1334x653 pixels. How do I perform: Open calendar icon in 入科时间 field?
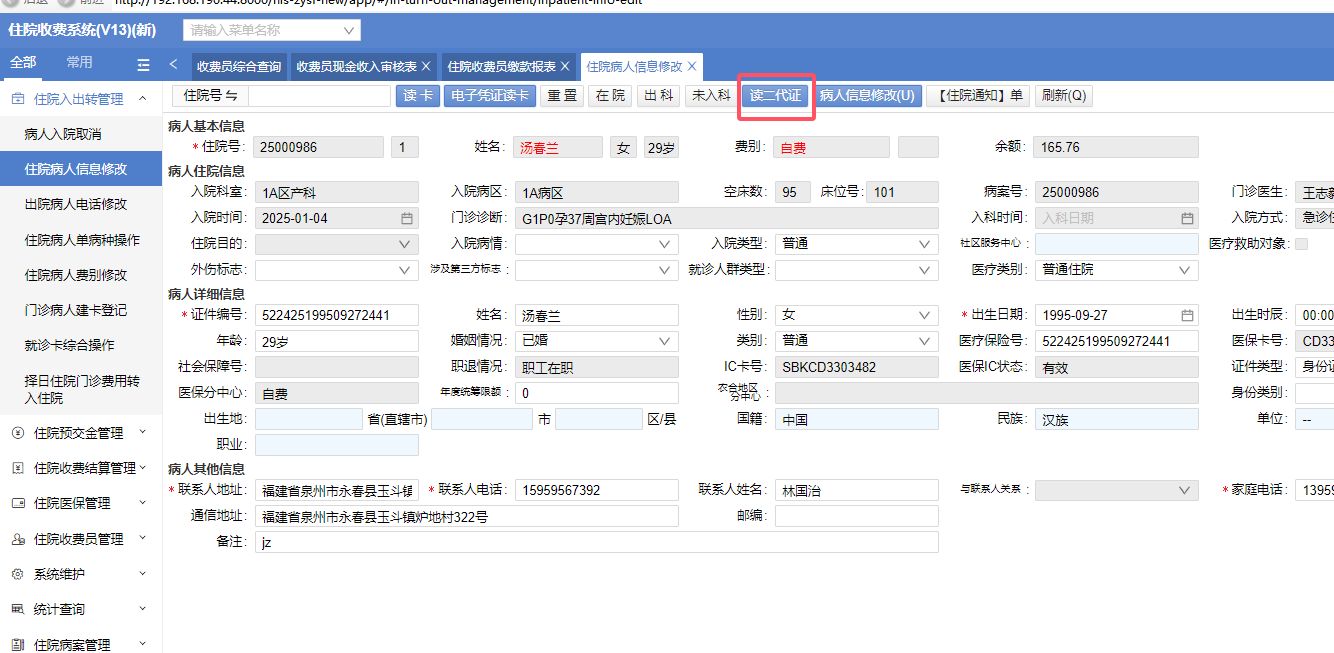pos(1187,218)
